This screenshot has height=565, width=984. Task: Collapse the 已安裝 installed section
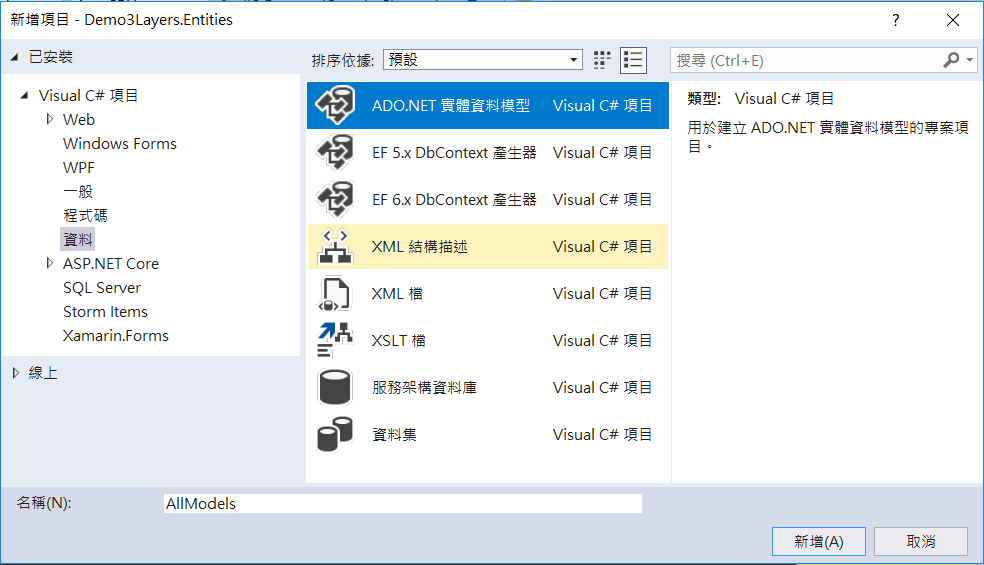(x=15, y=57)
